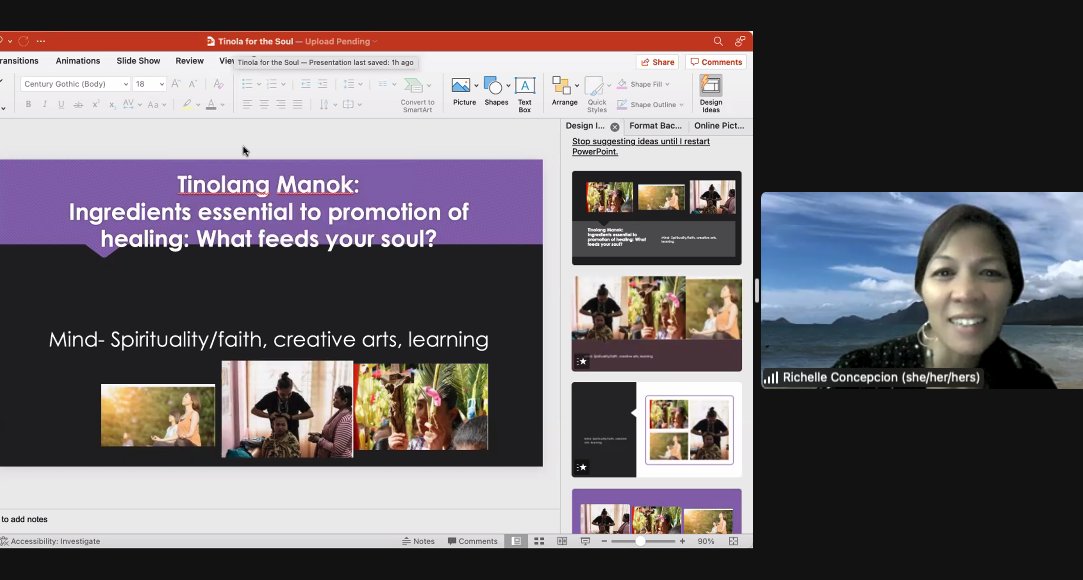Switch to Slide Sorter view

(539, 541)
